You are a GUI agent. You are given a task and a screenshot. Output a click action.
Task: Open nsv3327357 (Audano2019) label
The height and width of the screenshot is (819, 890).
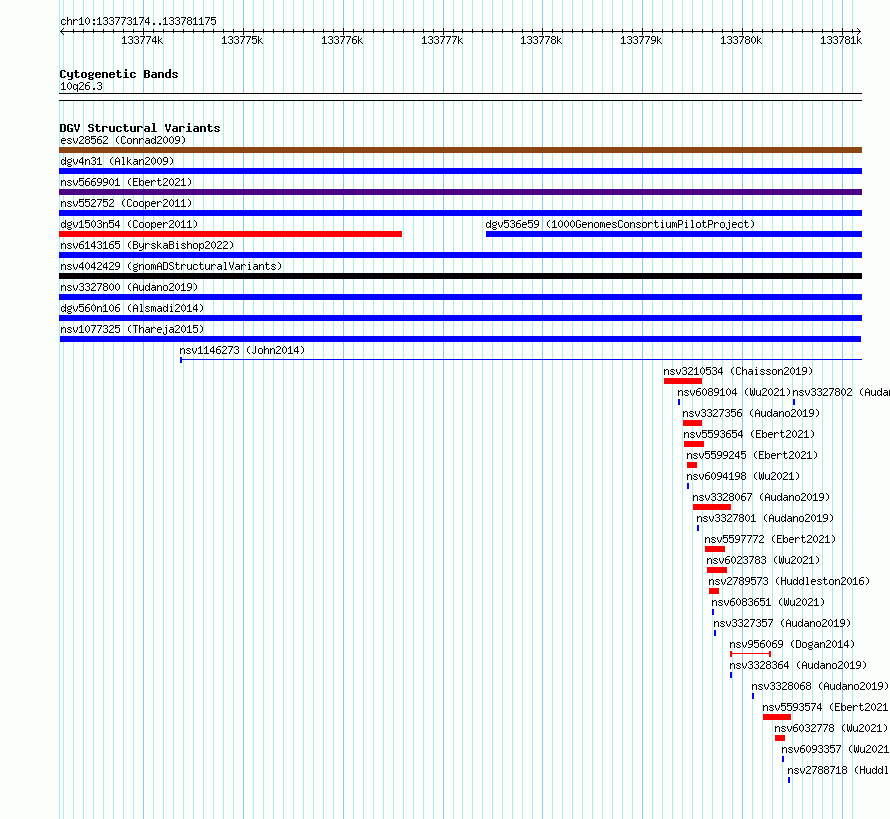(x=782, y=623)
